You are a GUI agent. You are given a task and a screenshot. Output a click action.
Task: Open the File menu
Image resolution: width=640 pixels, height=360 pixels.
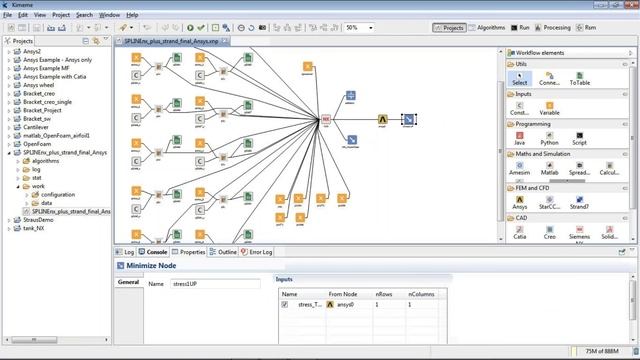click(x=7, y=15)
